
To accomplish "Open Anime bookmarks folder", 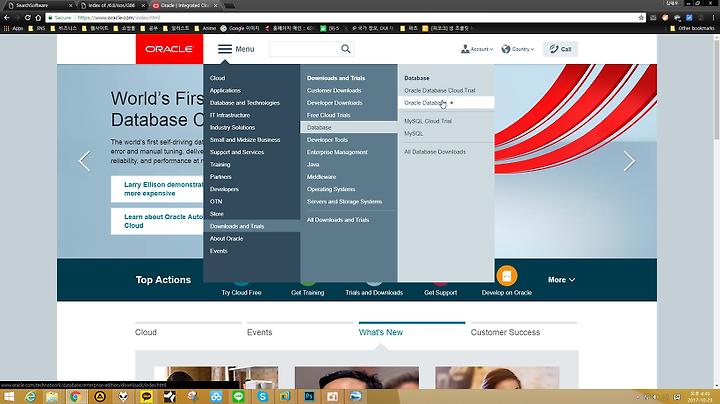I will [205, 28].
